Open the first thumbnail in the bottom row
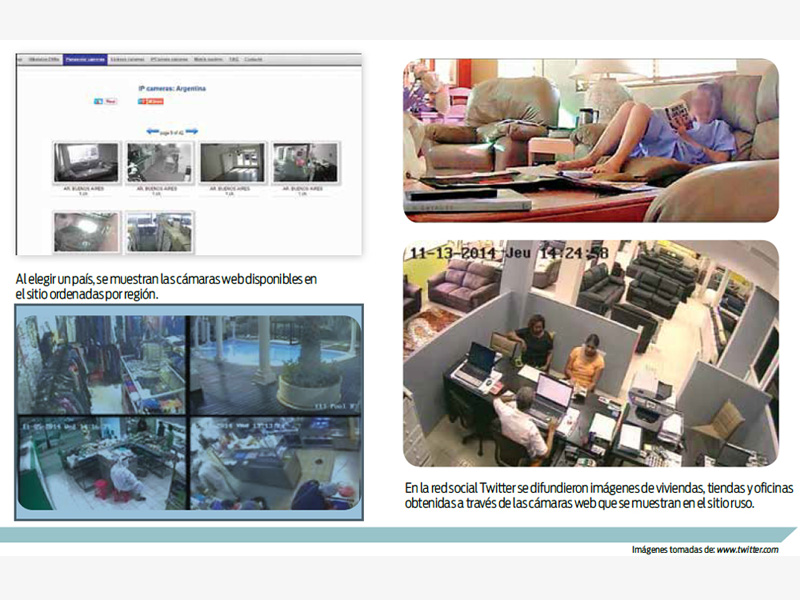This screenshot has height=600, width=800. tap(86, 231)
